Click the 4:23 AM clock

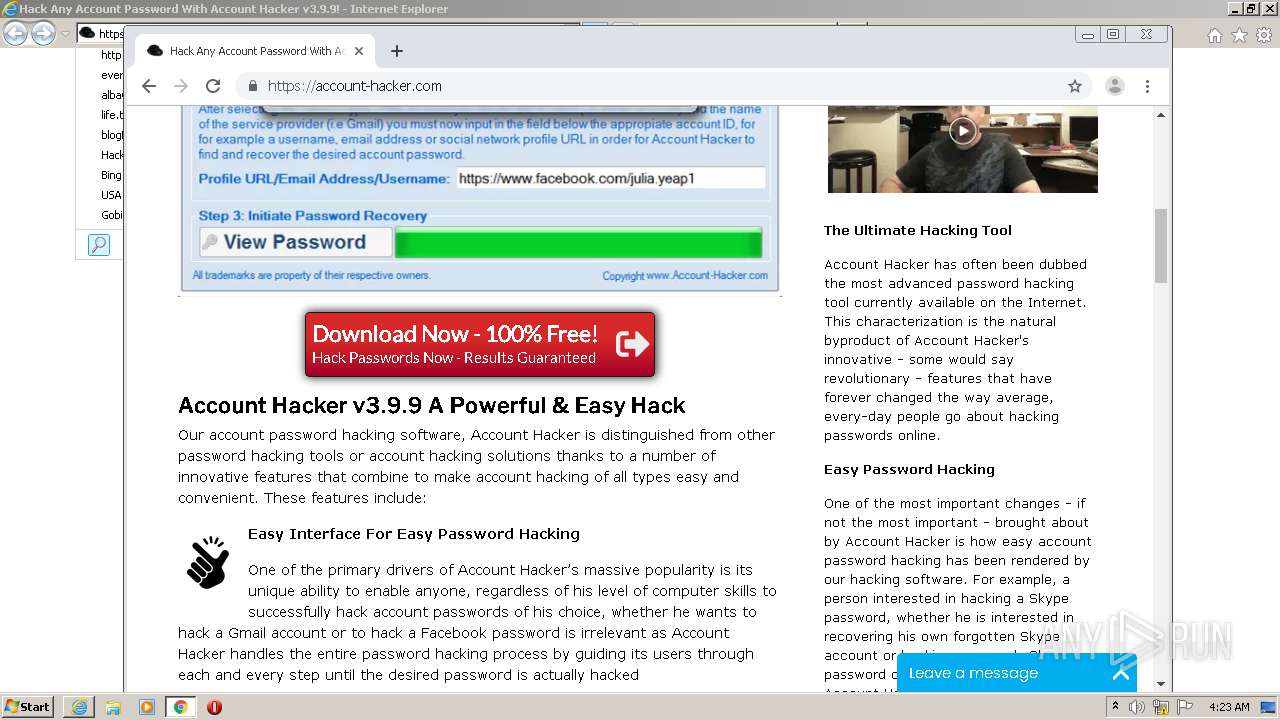click(1229, 707)
